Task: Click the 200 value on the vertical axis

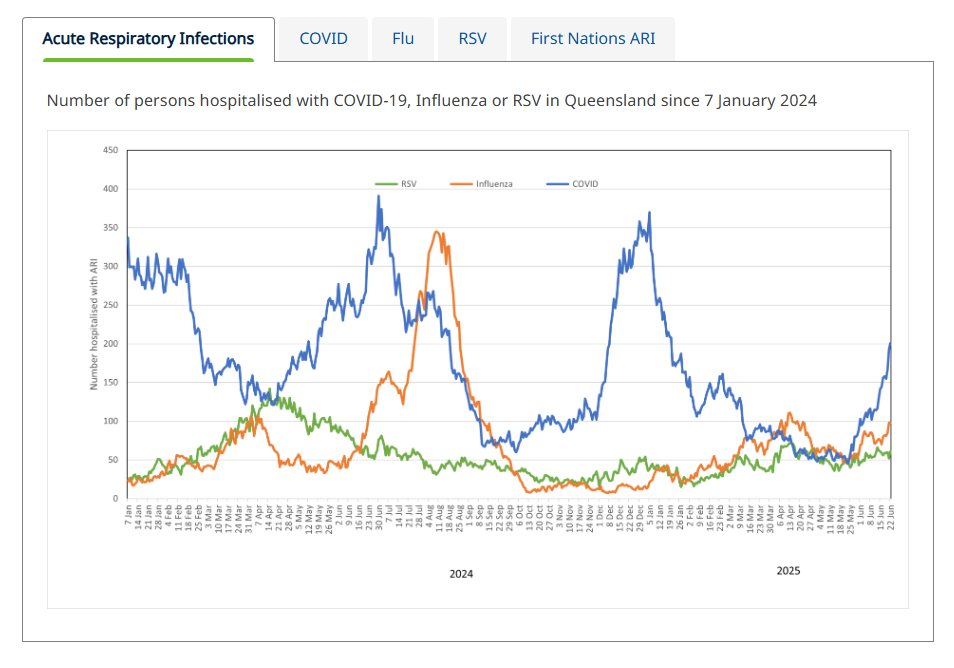Action: [110, 343]
